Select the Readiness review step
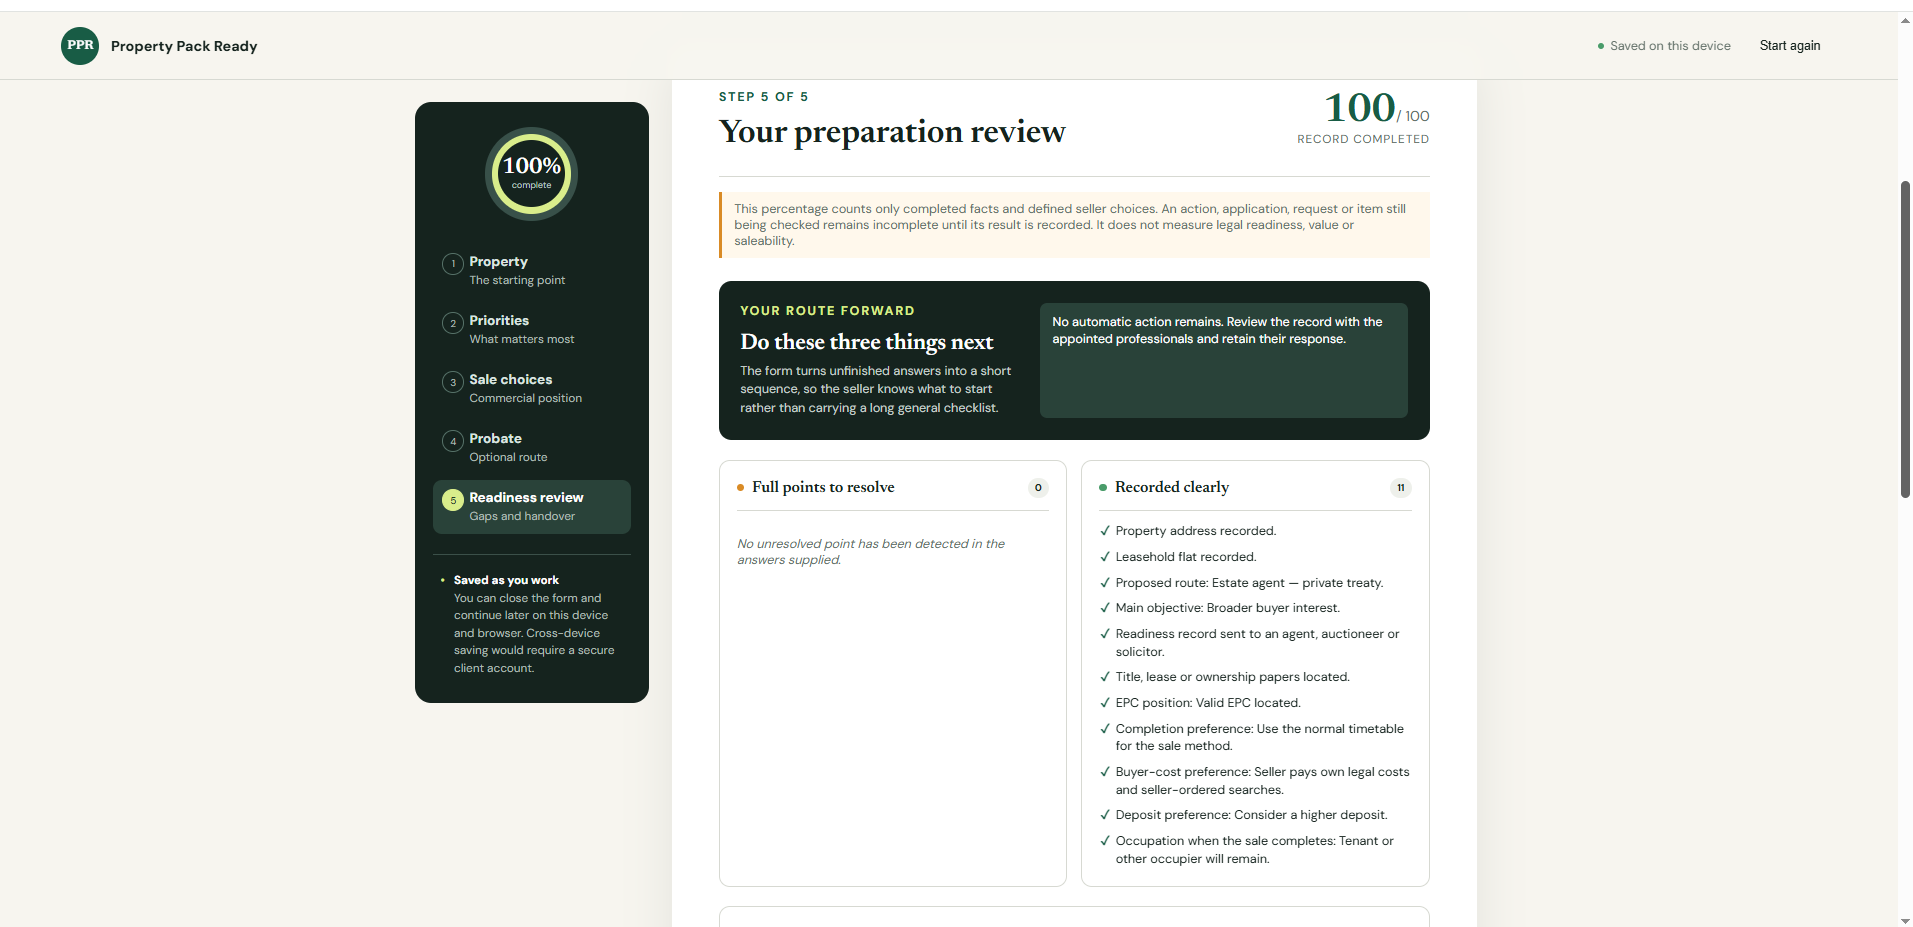Image resolution: width=1913 pixels, height=927 pixels. (532, 507)
